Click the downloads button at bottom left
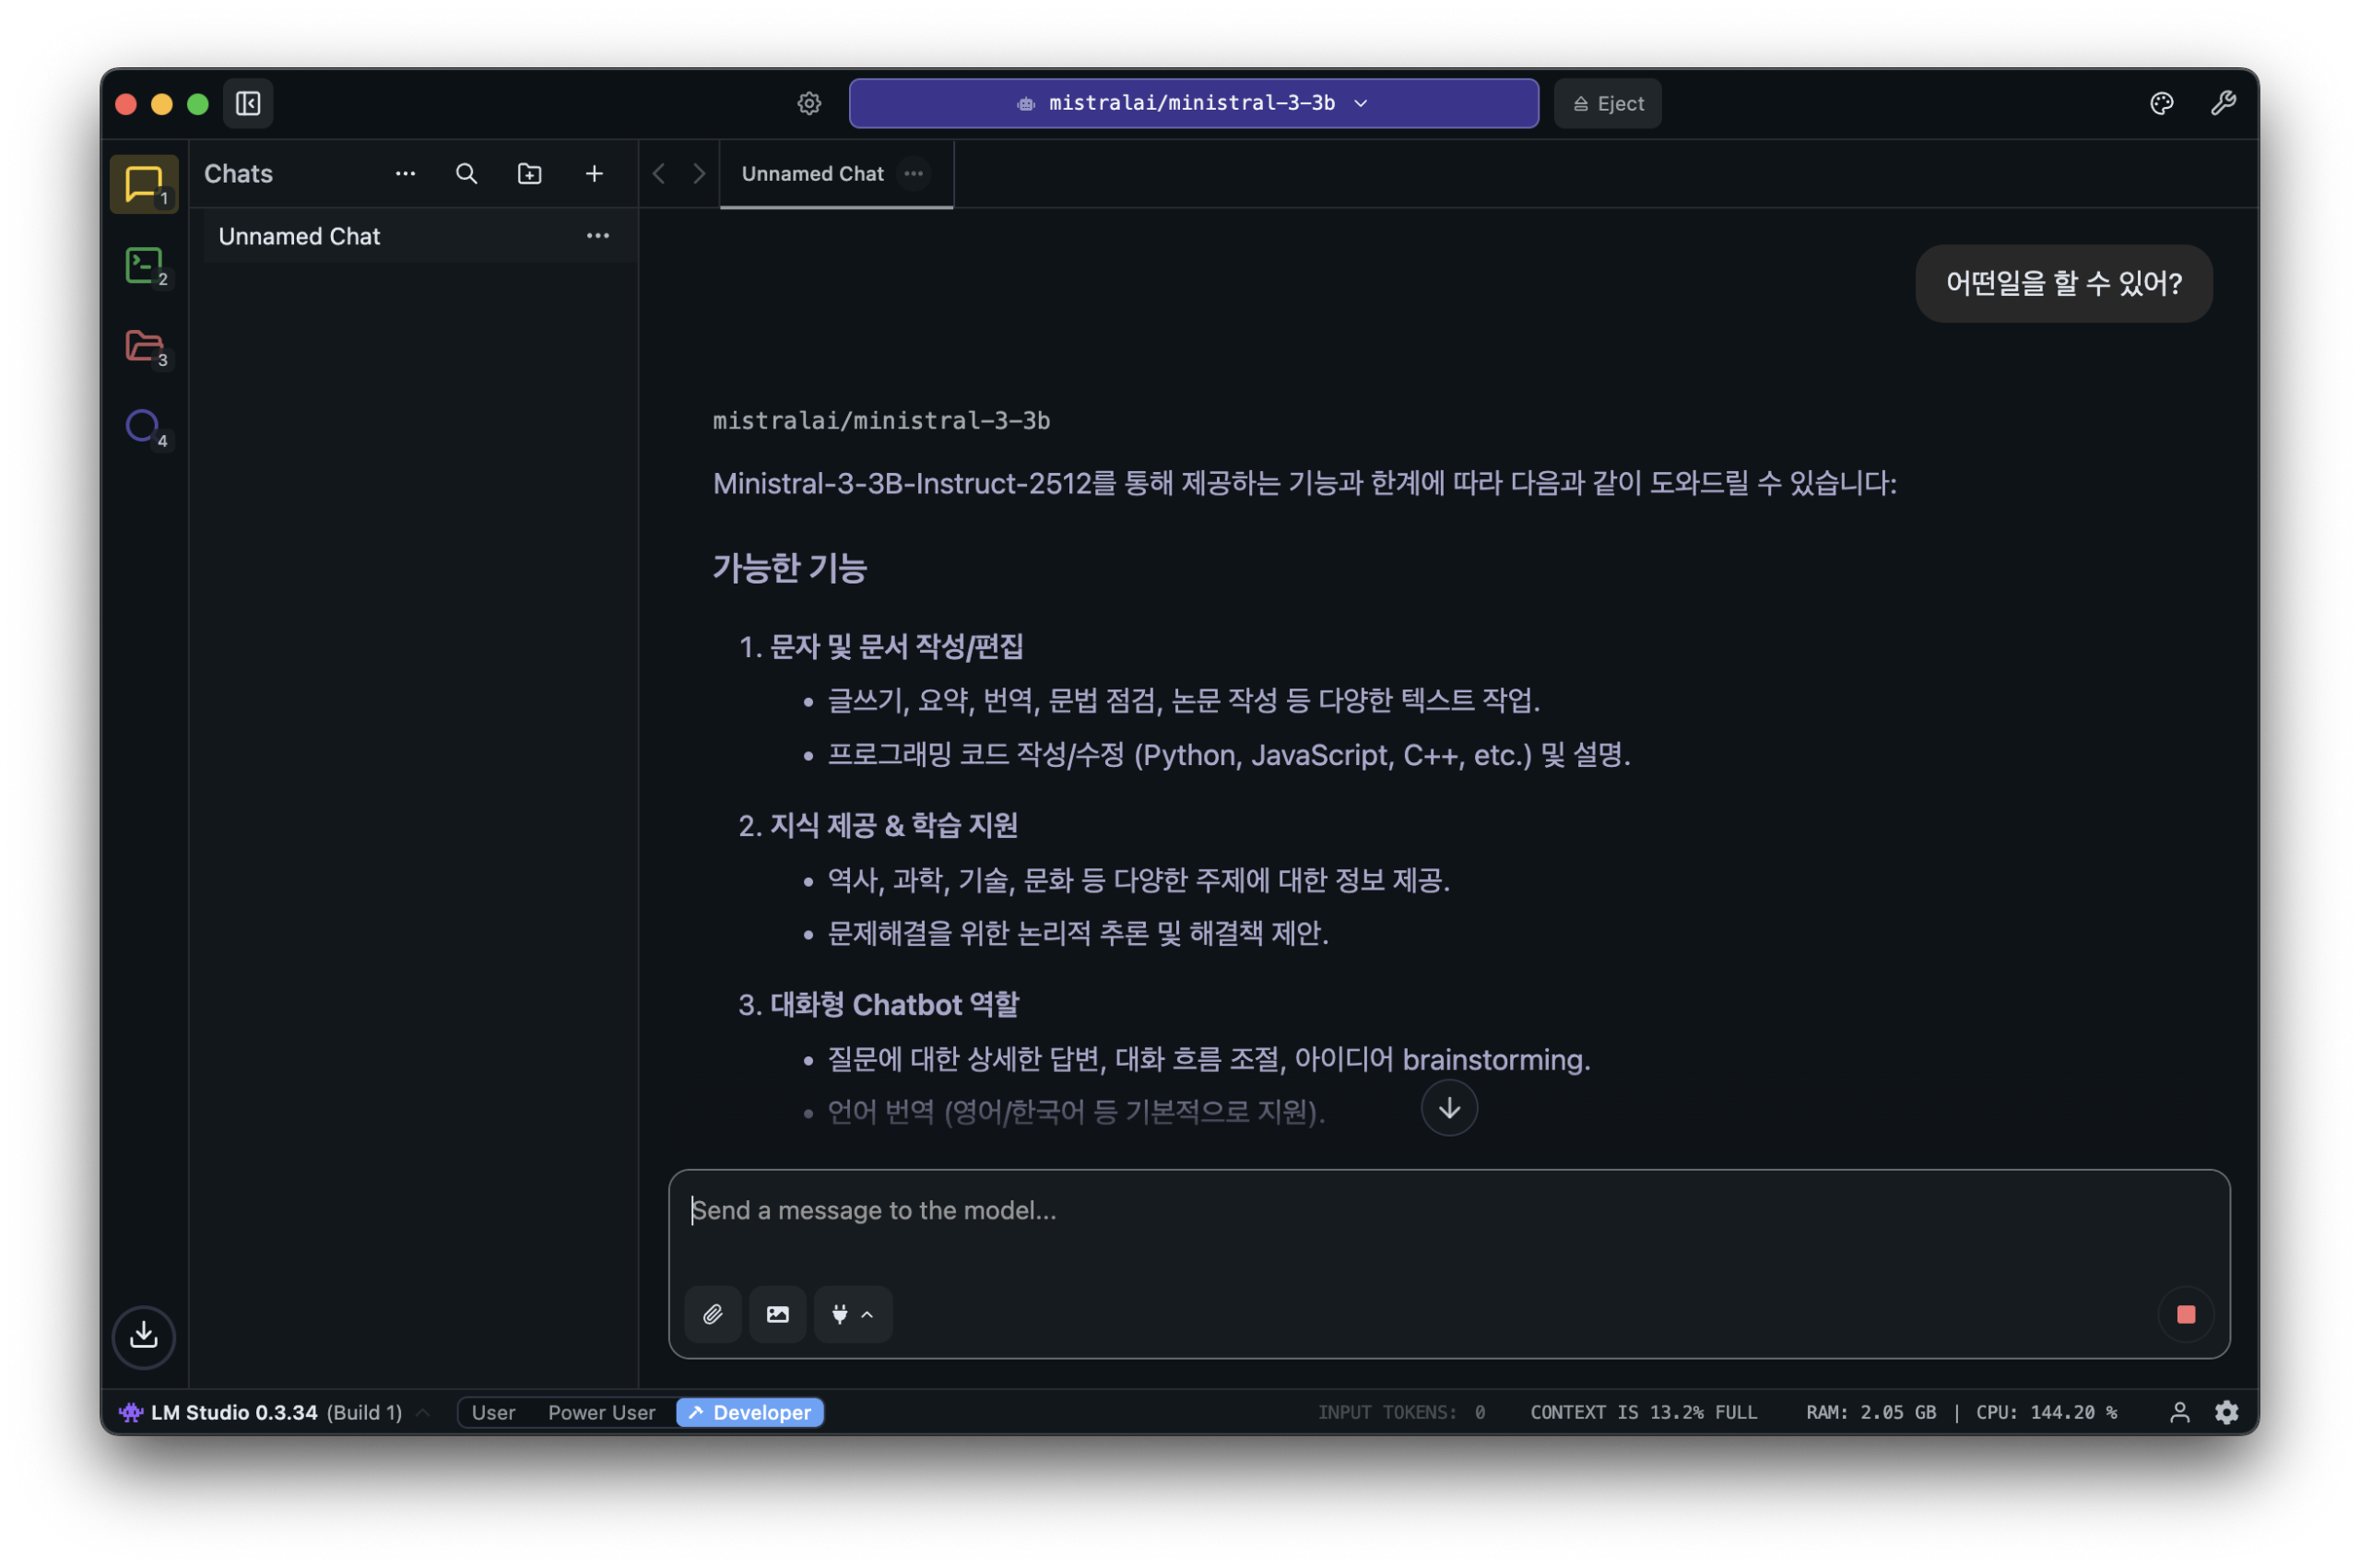Image resolution: width=2360 pixels, height=1568 pixels. coord(144,1335)
